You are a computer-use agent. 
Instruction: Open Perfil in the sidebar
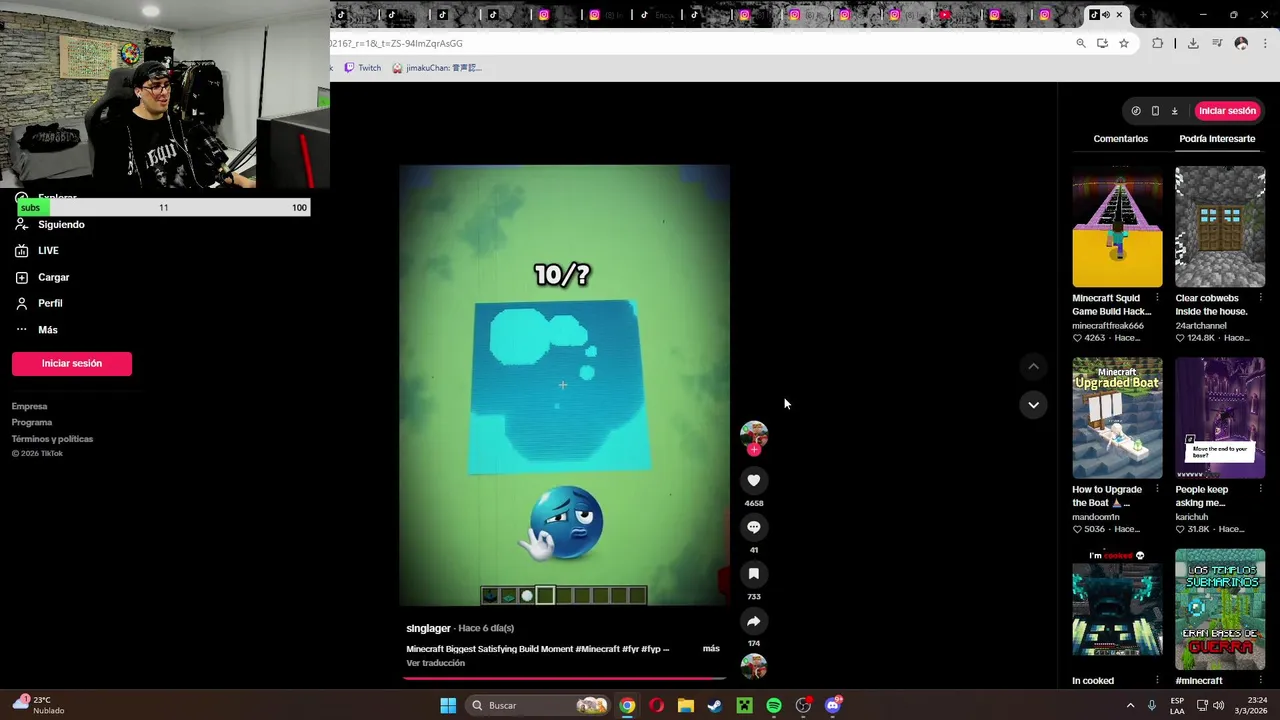coord(50,304)
